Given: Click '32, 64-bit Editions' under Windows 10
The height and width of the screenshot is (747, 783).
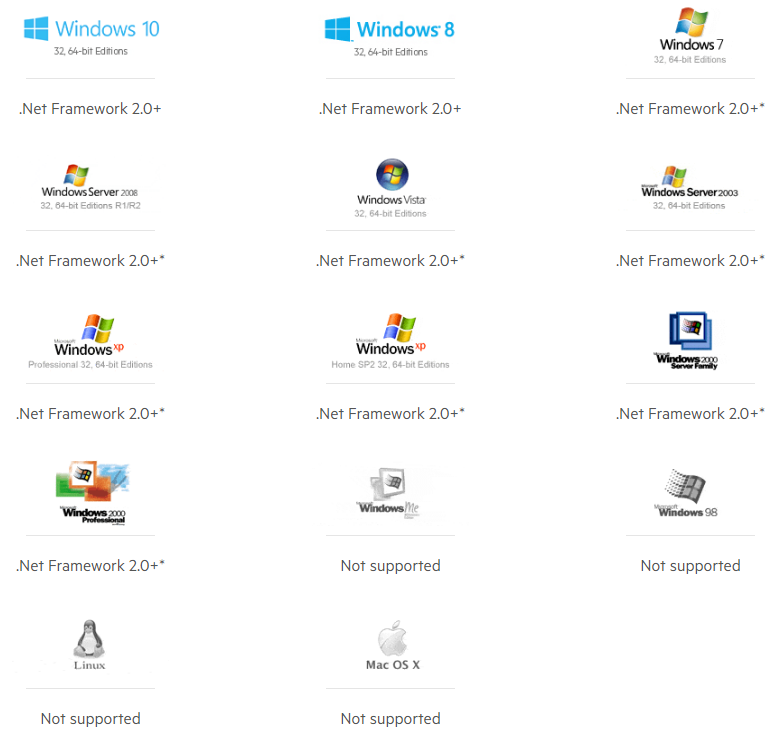Looking at the screenshot, I should (91, 51).
